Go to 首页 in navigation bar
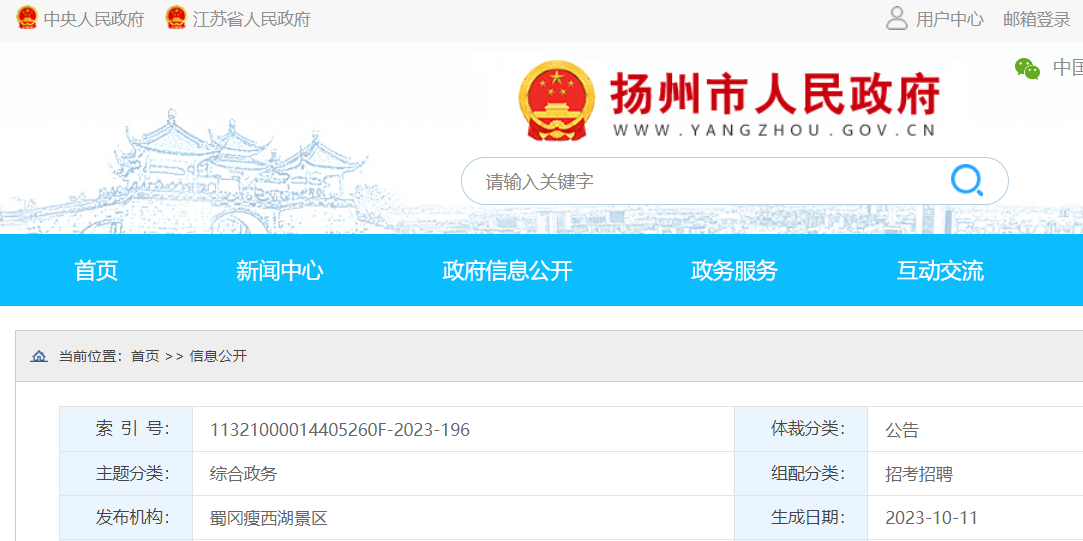 click(x=96, y=270)
